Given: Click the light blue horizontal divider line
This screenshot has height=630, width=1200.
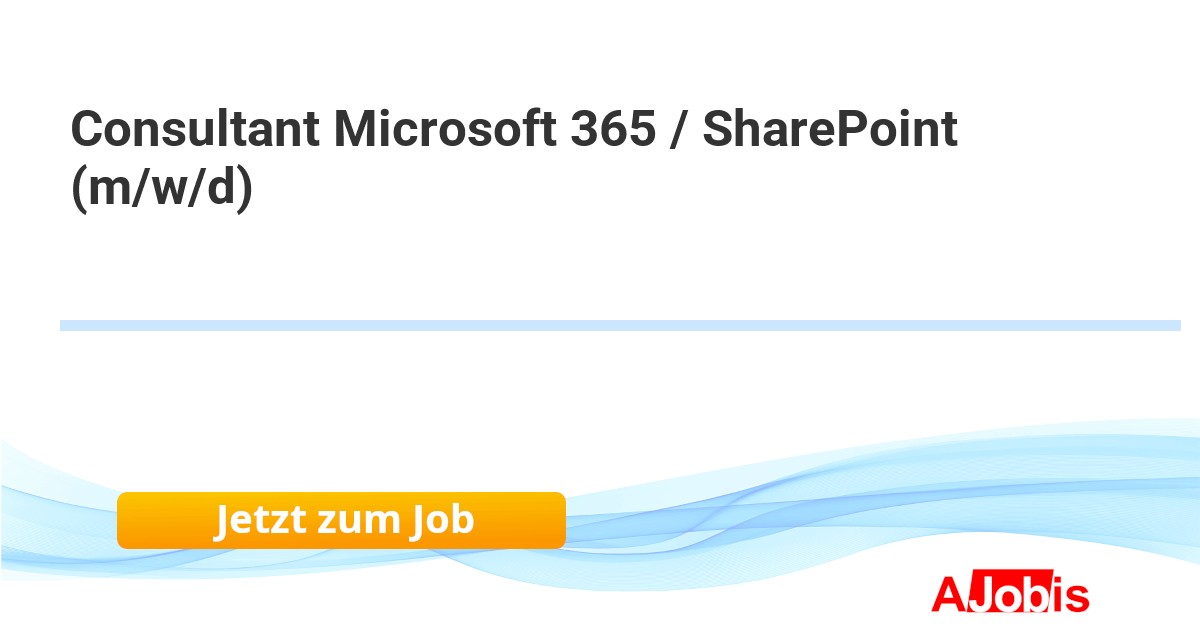Looking at the screenshot, I should click(x=620, y=325).
